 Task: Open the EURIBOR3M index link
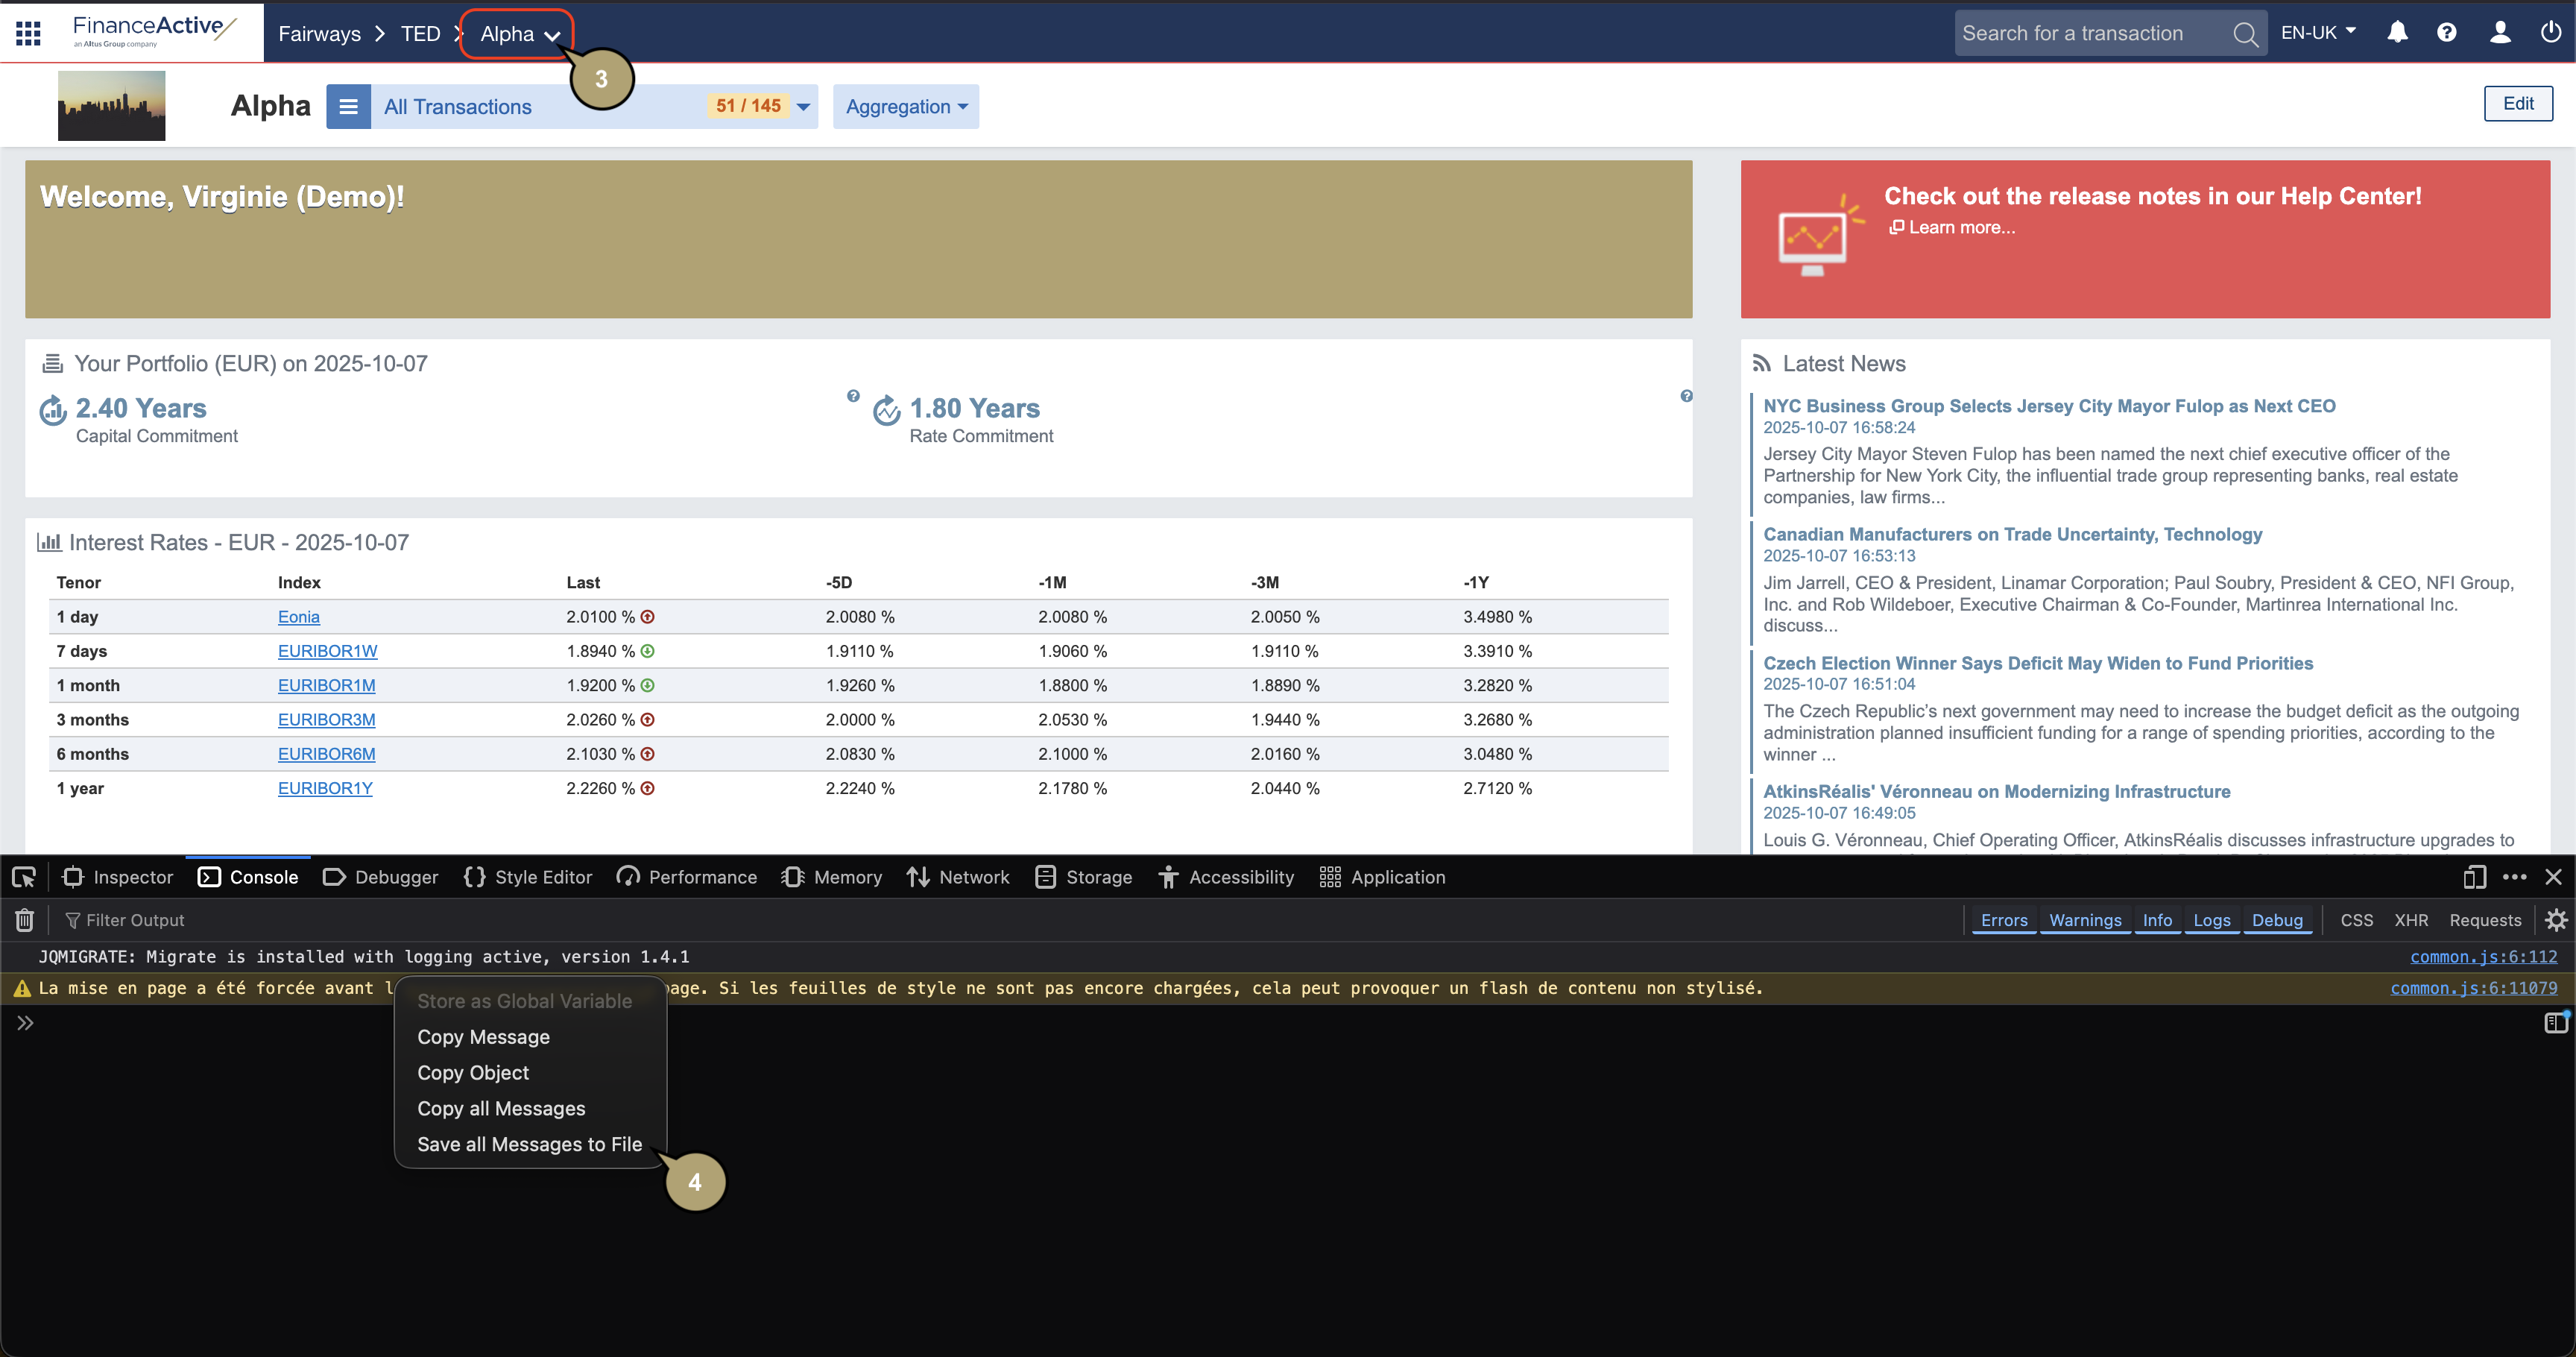click(326, 720)
